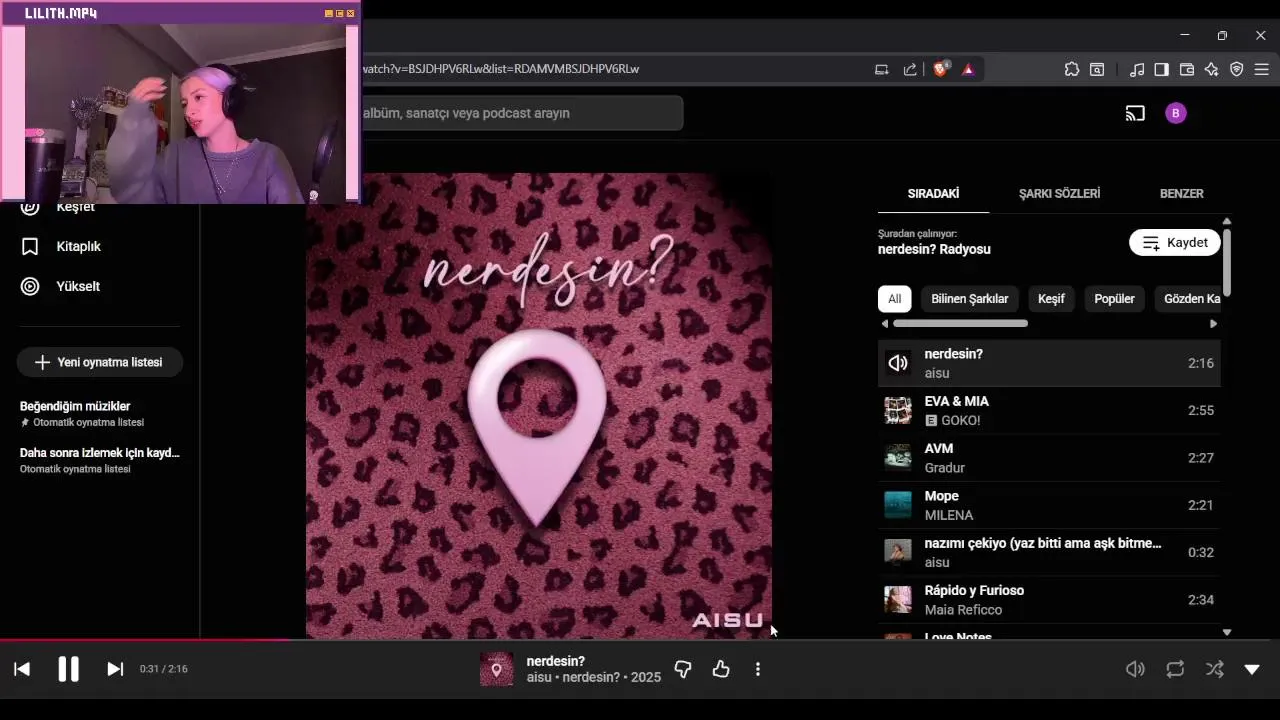1280x720 pixels.
Task: Open the purple B account avatar
Action: (x=1176, y=113)
